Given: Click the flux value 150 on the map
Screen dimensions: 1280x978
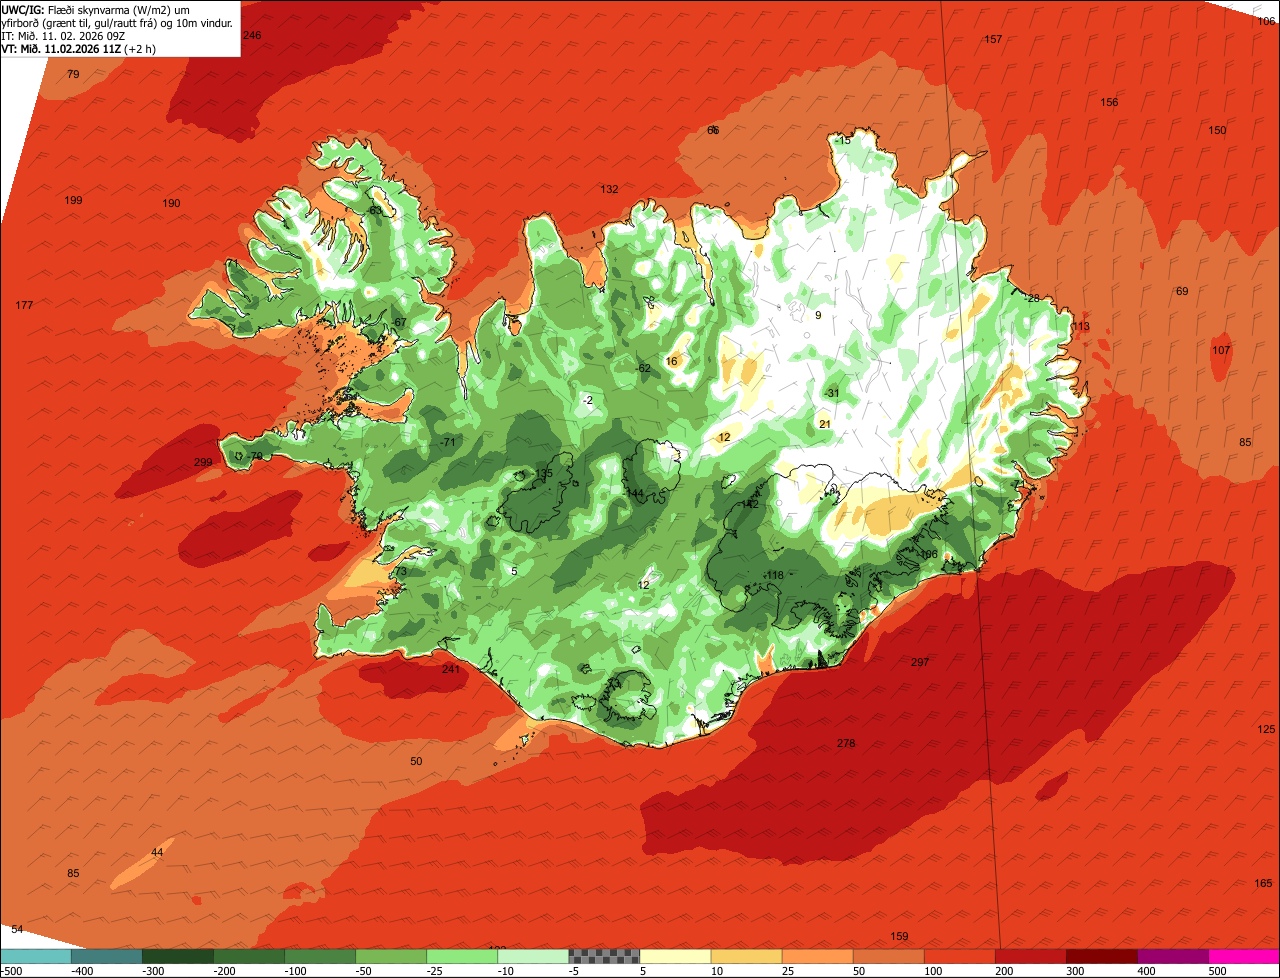Looking at the screenshot, I should click(x=1217, y=130).
